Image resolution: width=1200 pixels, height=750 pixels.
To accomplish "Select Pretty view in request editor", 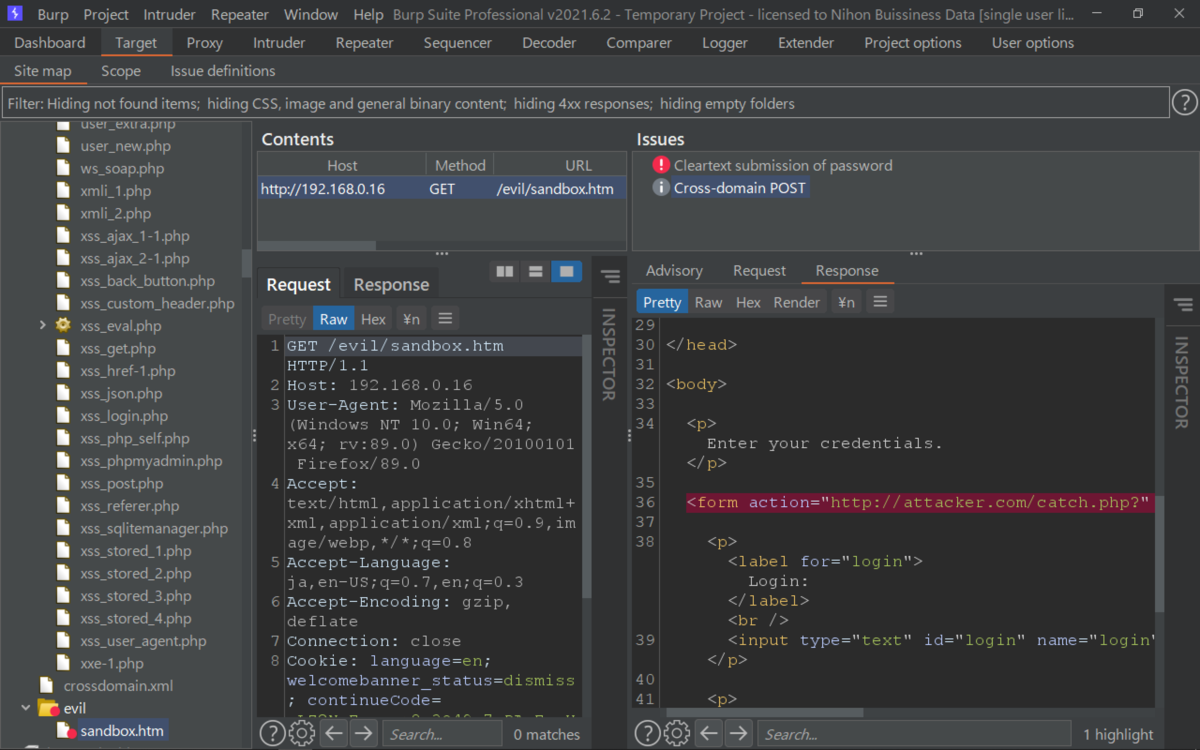I will point(287,318).
